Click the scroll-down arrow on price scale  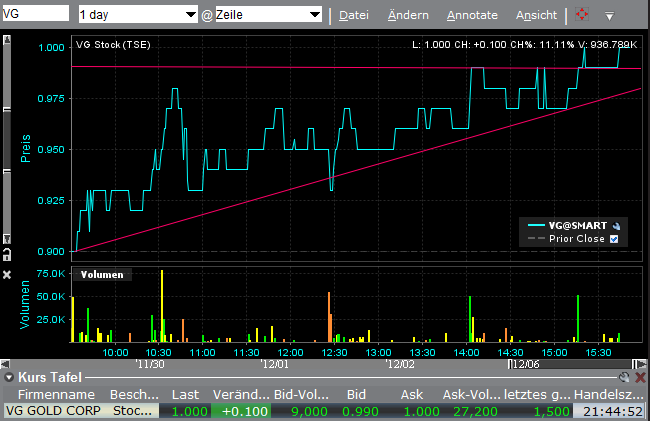[7, 240]
